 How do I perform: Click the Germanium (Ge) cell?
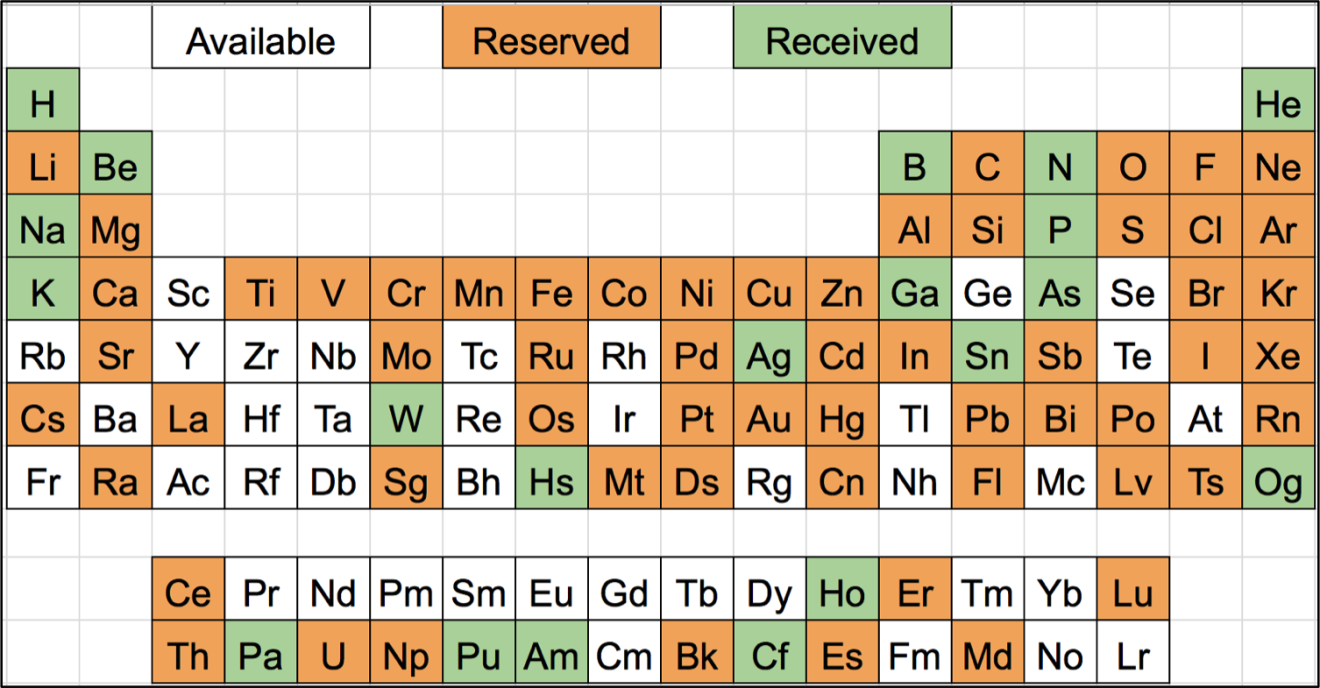(987, 293)
